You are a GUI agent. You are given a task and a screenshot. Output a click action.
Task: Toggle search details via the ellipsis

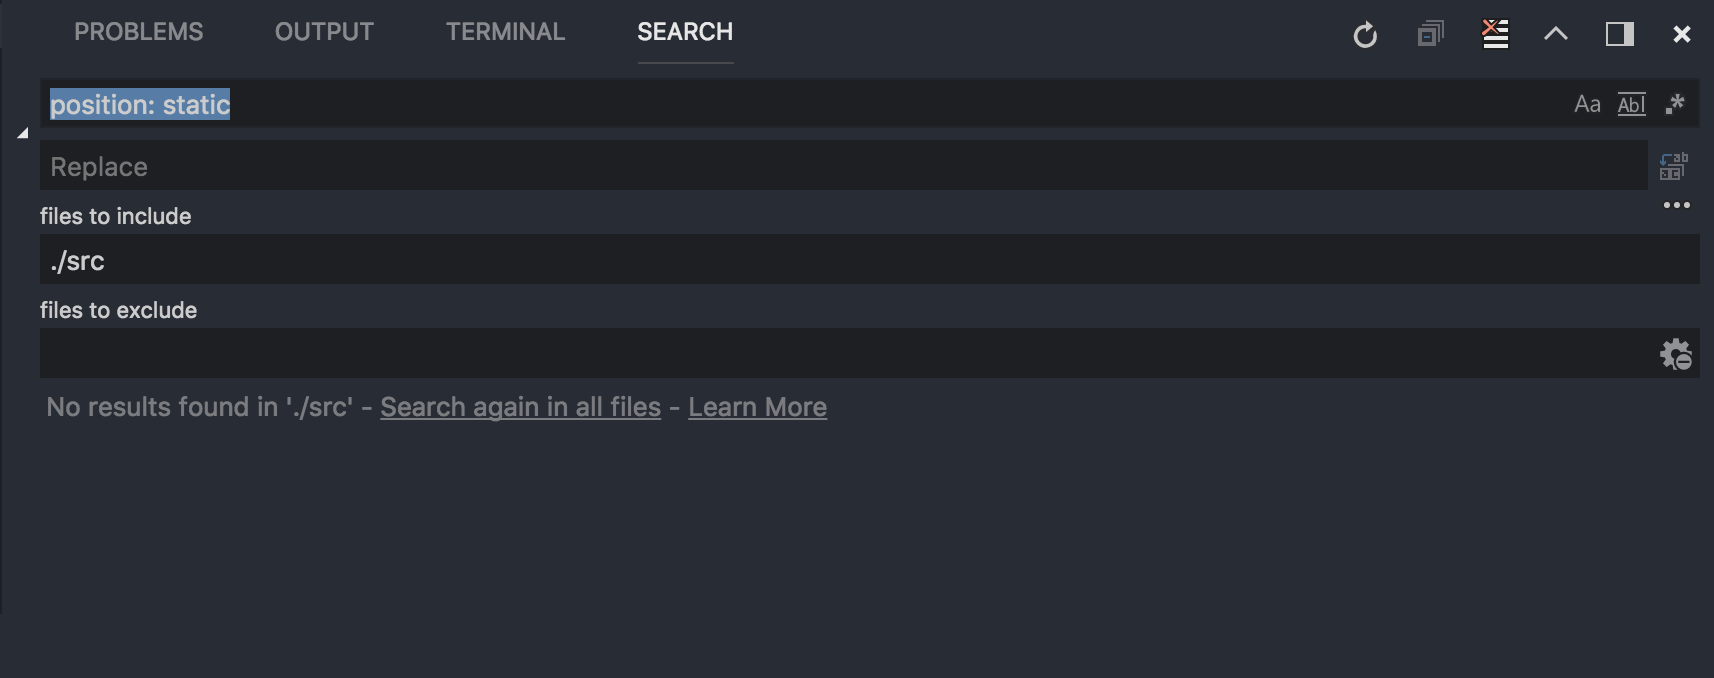(x=1678, y=205)
